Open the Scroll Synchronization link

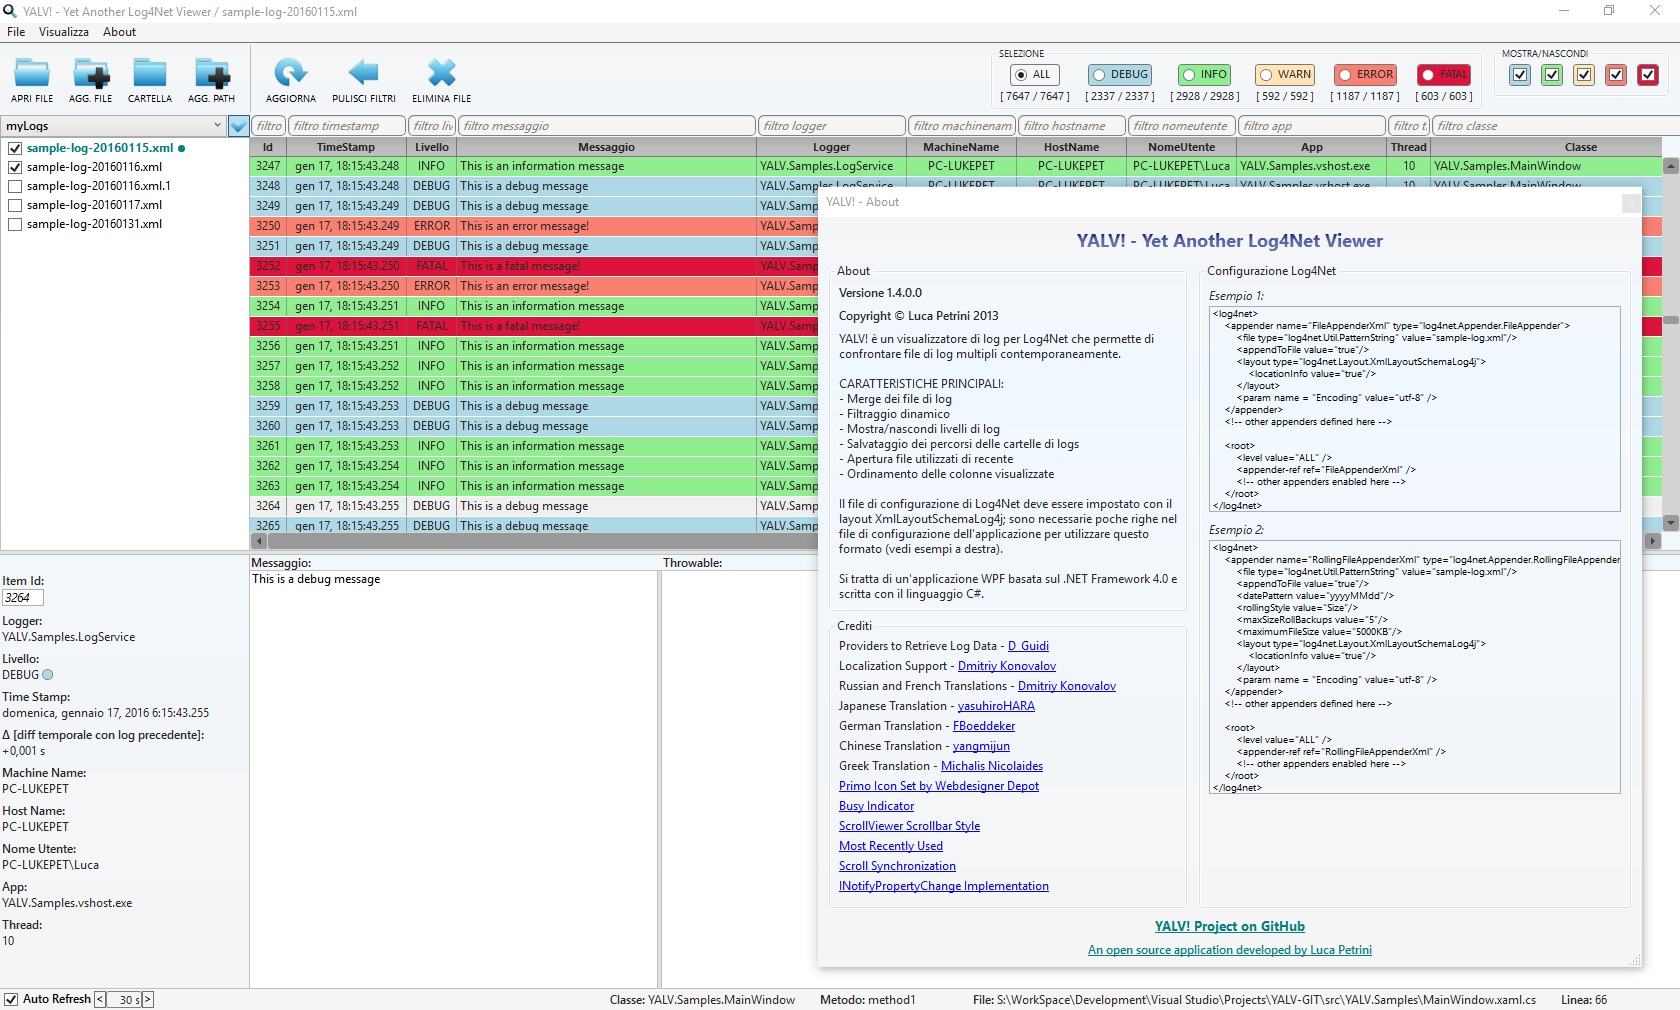tap(897, 866)
